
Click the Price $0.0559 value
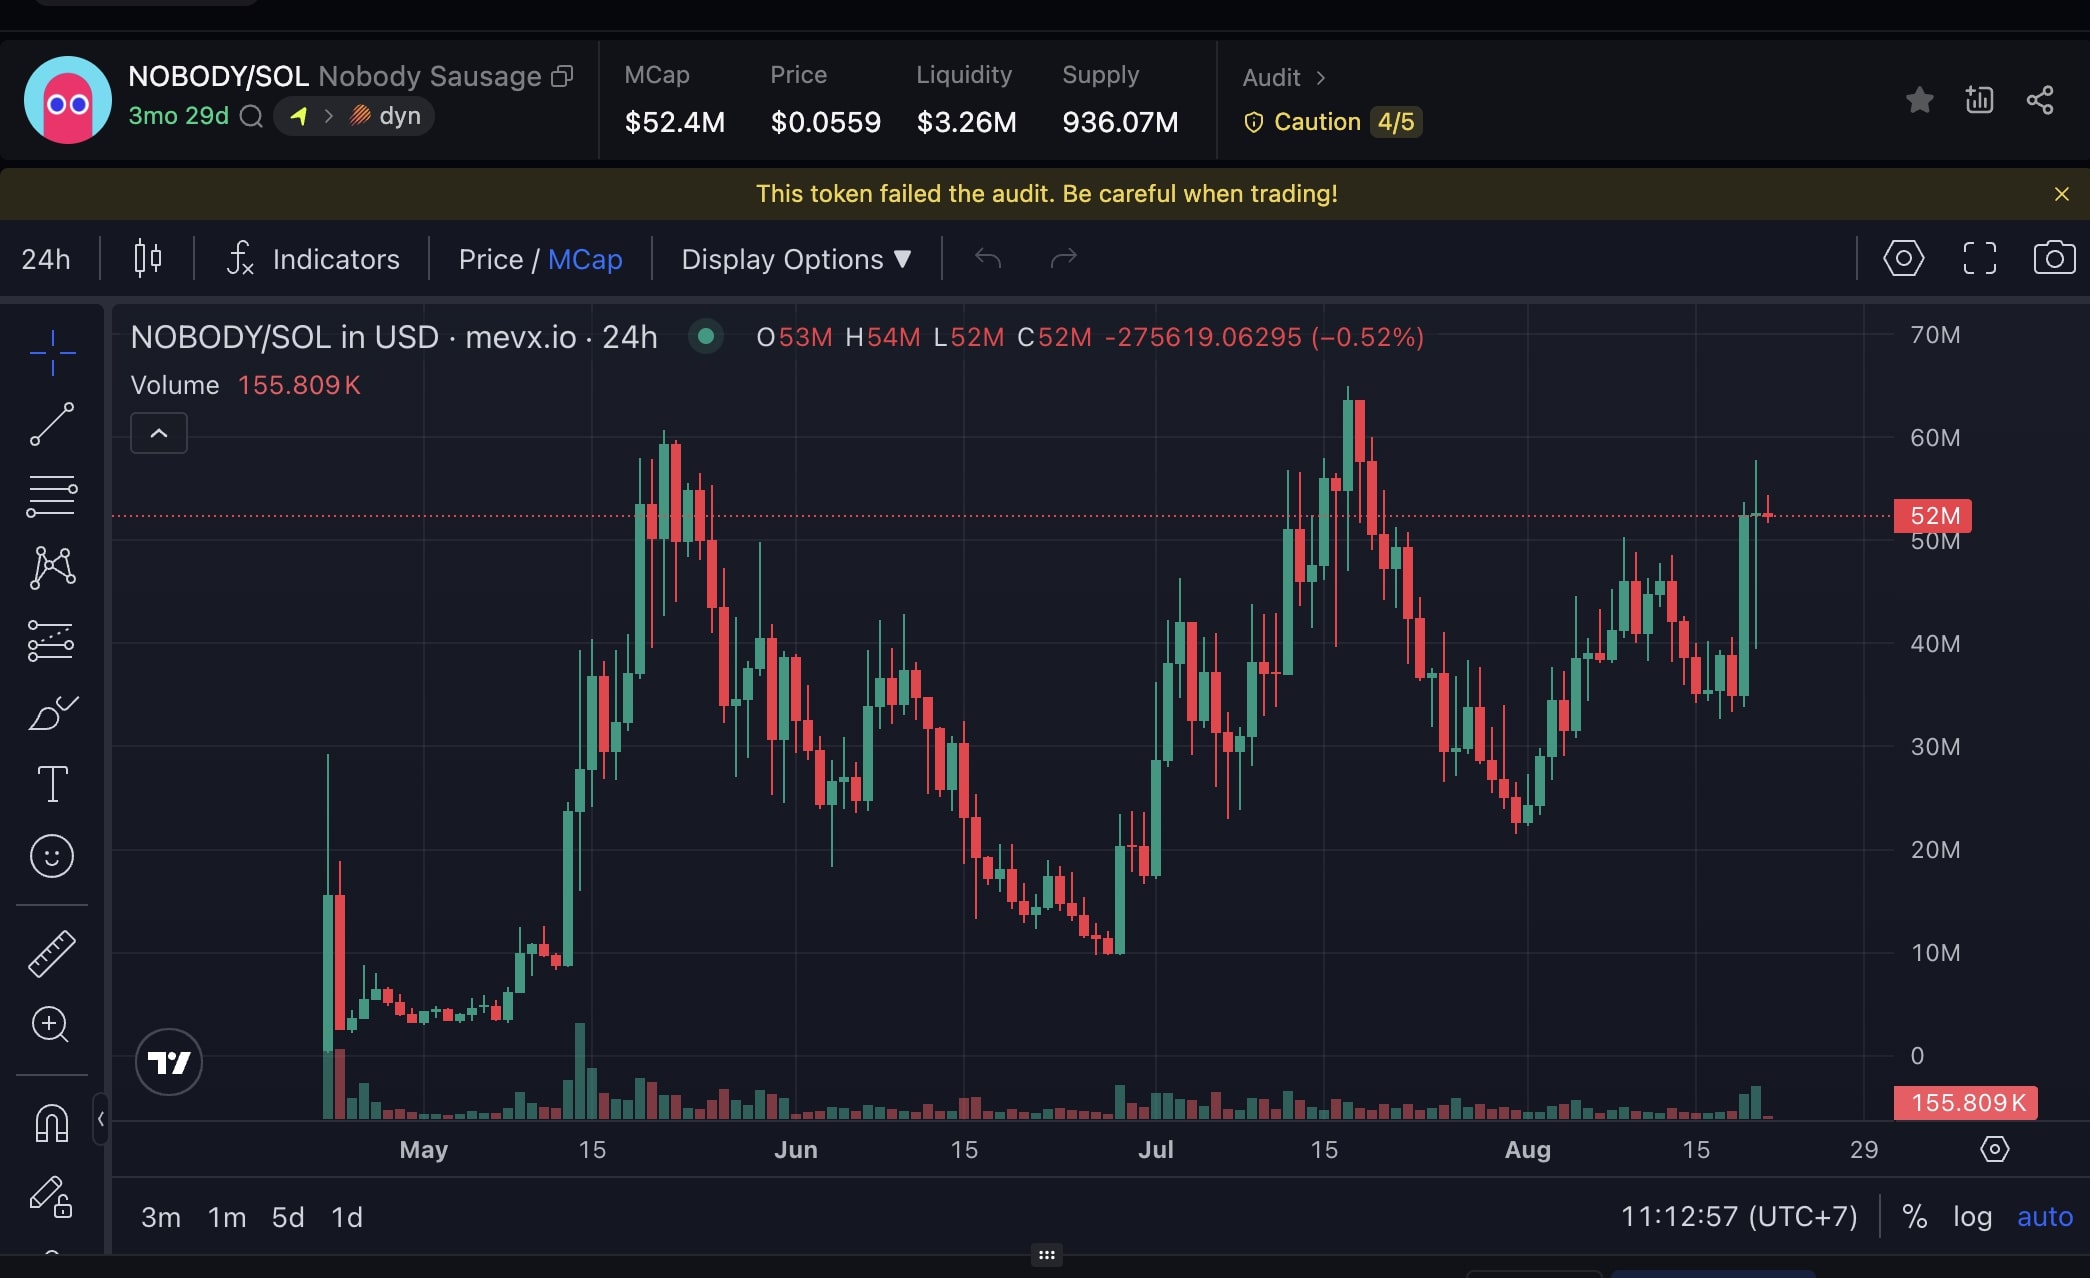(x=825, y=122)
